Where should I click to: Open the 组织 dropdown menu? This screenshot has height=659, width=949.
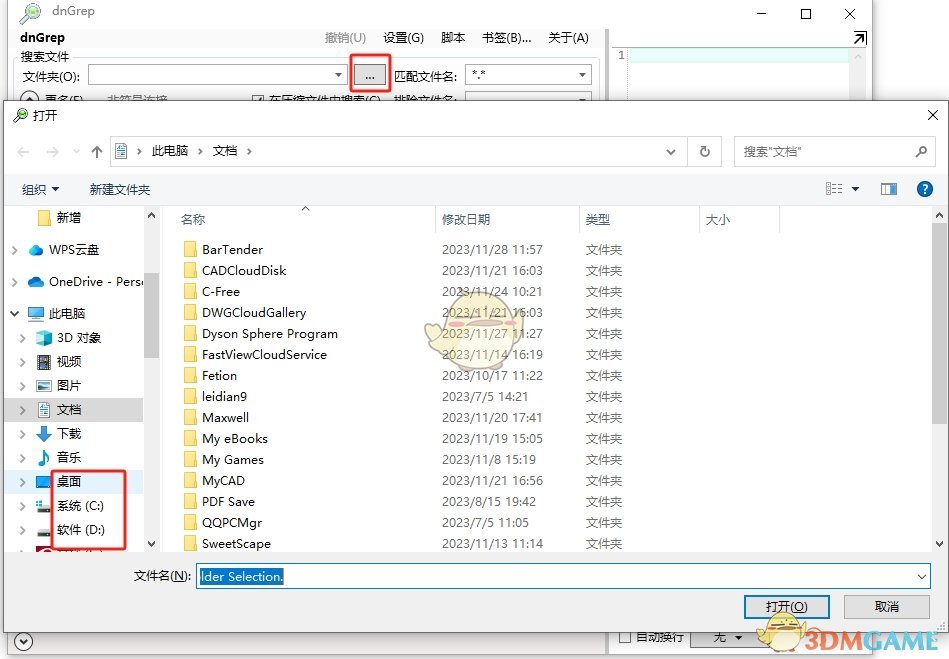40,189
